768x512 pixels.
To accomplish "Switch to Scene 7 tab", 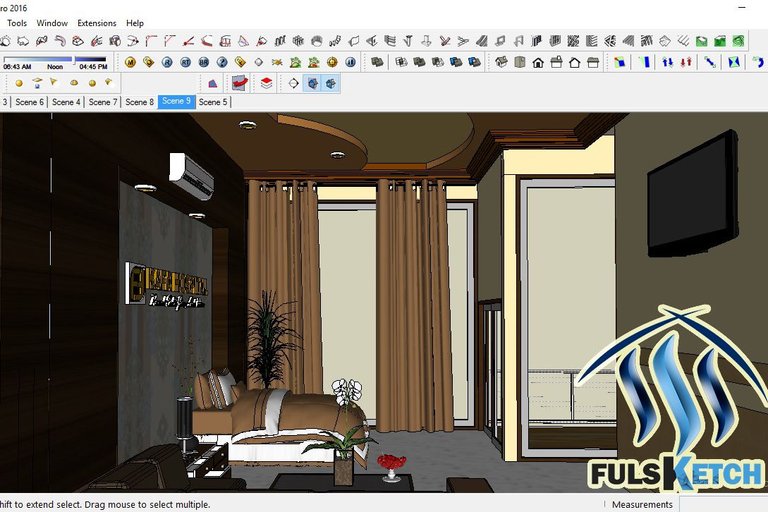I will [103, 102].
